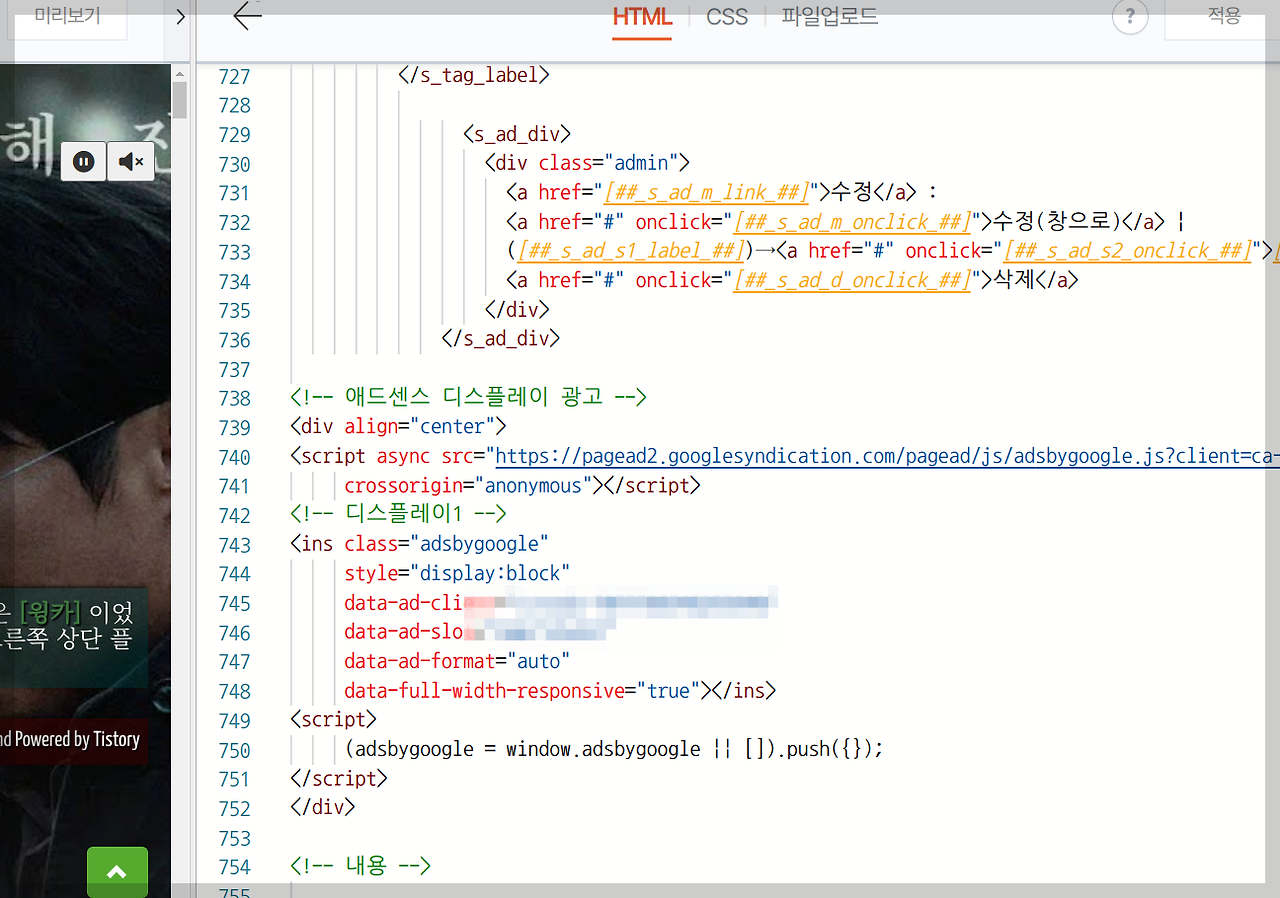Click the 삭제 anchor text in code
The height and width of the screenshot is (898, 1280).
coord(1014,280)
